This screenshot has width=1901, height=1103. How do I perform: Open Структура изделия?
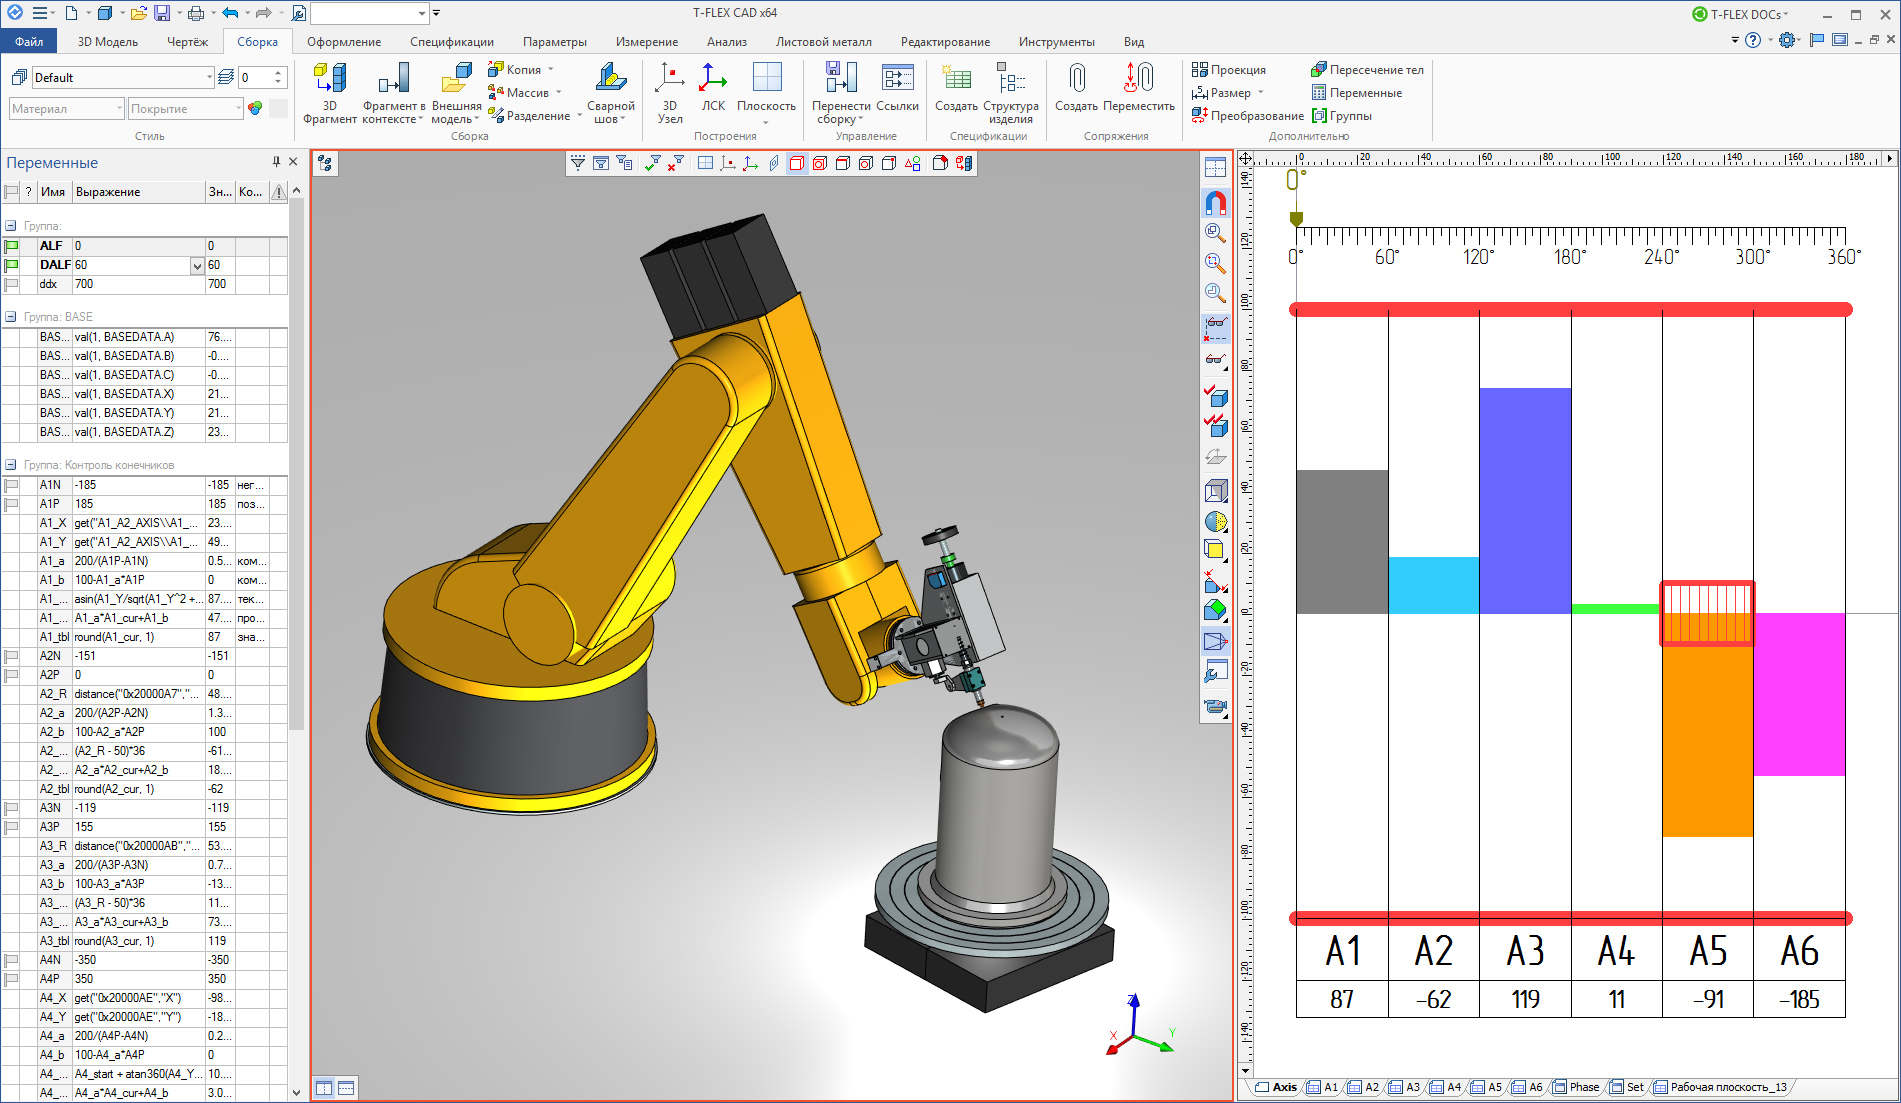point(1011,92)
